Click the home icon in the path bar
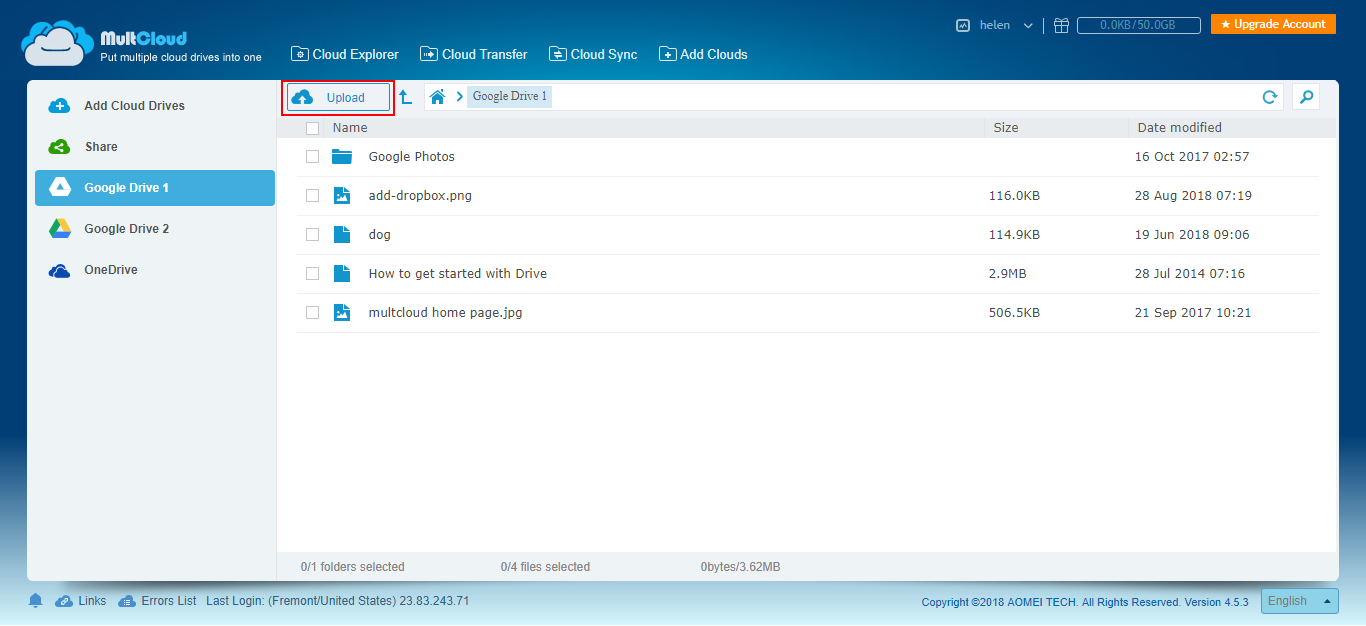The width and height of the screenshot is (1366, 626). tap(437, 97)
